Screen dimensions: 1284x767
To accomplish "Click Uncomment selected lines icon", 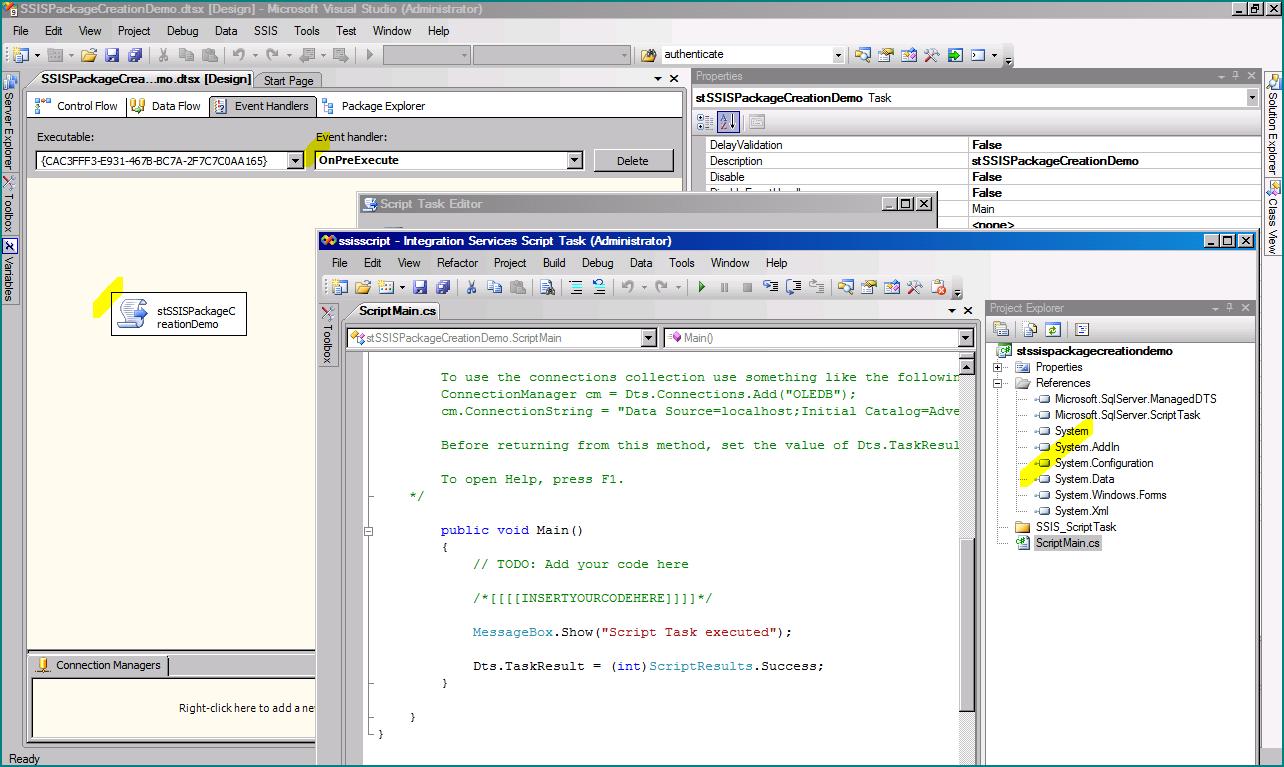I will pos(600,287).
